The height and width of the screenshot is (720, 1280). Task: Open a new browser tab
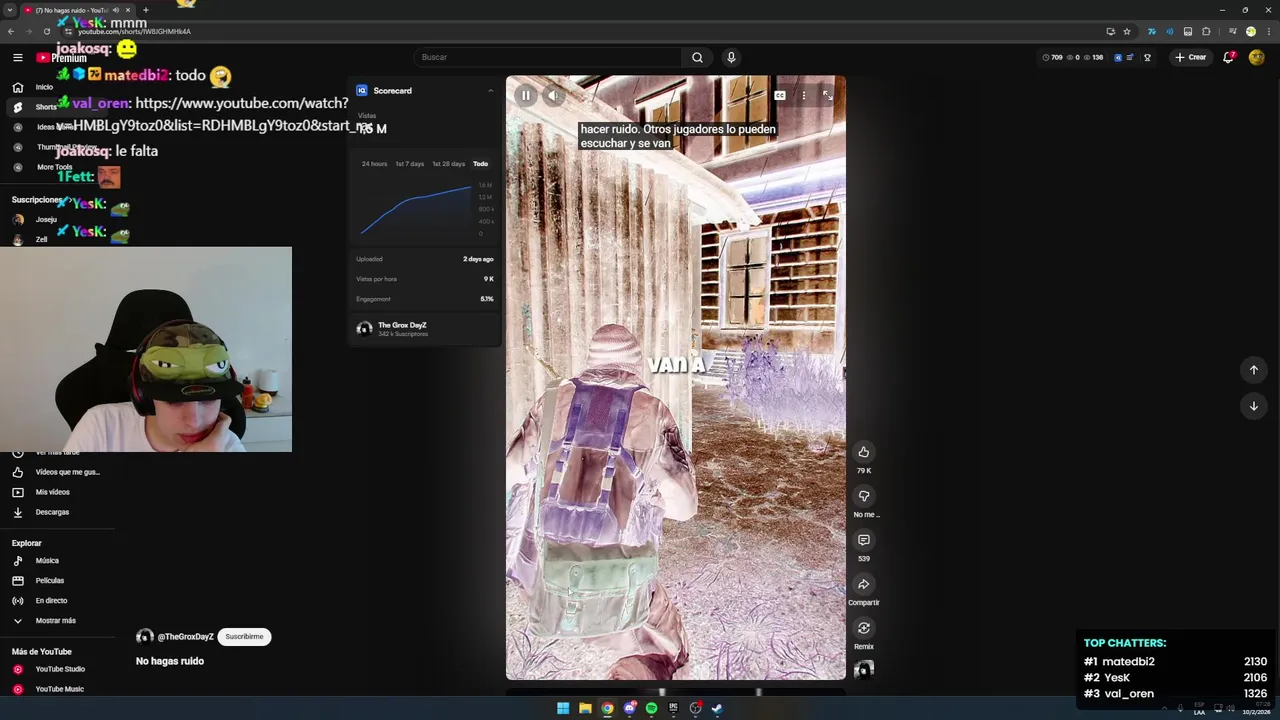point(145,10)
